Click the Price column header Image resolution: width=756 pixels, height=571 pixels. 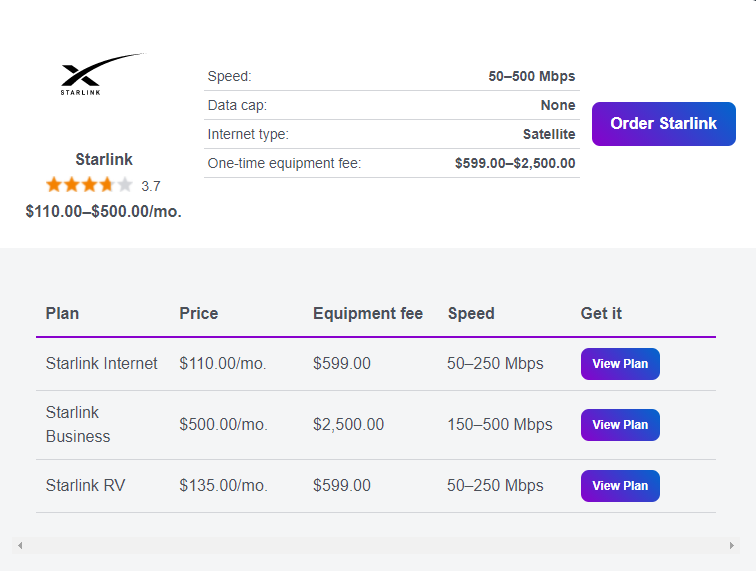[x=198, y=313]
